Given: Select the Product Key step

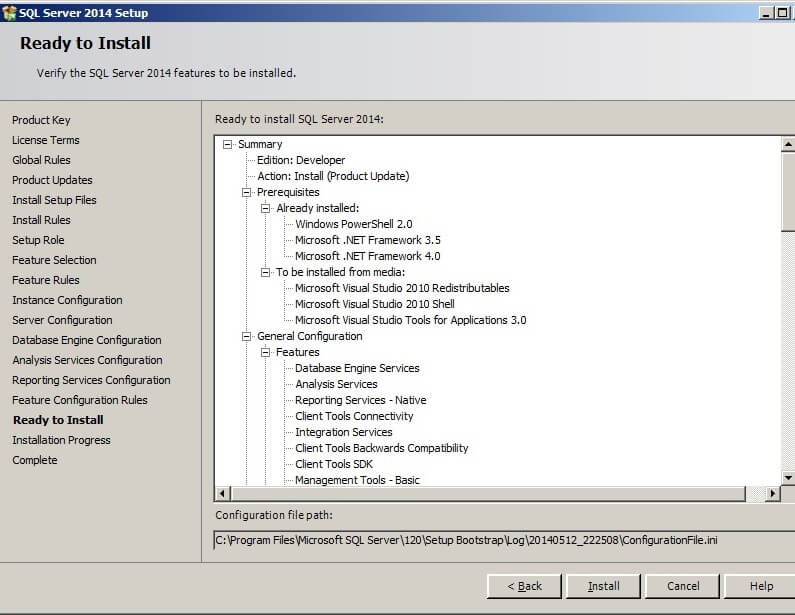Looking at the screenshot, I should (x=41, y=120).
